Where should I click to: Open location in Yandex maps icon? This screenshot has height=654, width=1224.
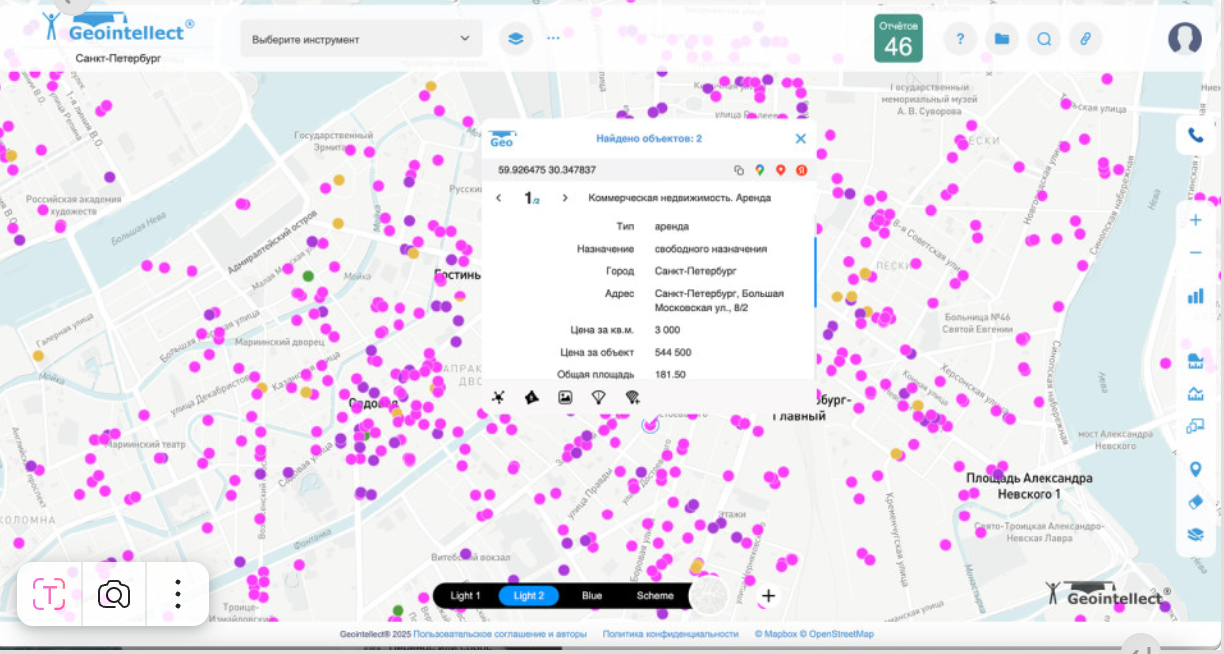(x=801, y=170)
